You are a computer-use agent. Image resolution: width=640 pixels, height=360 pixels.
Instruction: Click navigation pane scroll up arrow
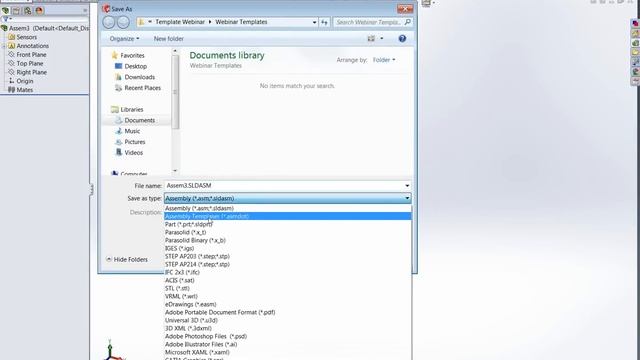(x=175, y=51)
